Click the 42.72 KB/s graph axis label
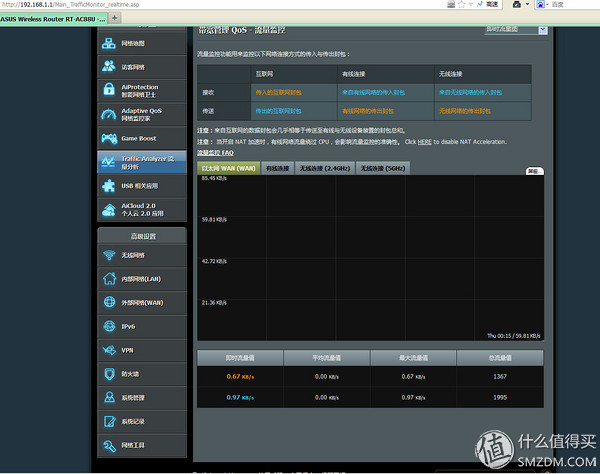The width and height of the screenshot is (600, 474). (x=214, y=261)
